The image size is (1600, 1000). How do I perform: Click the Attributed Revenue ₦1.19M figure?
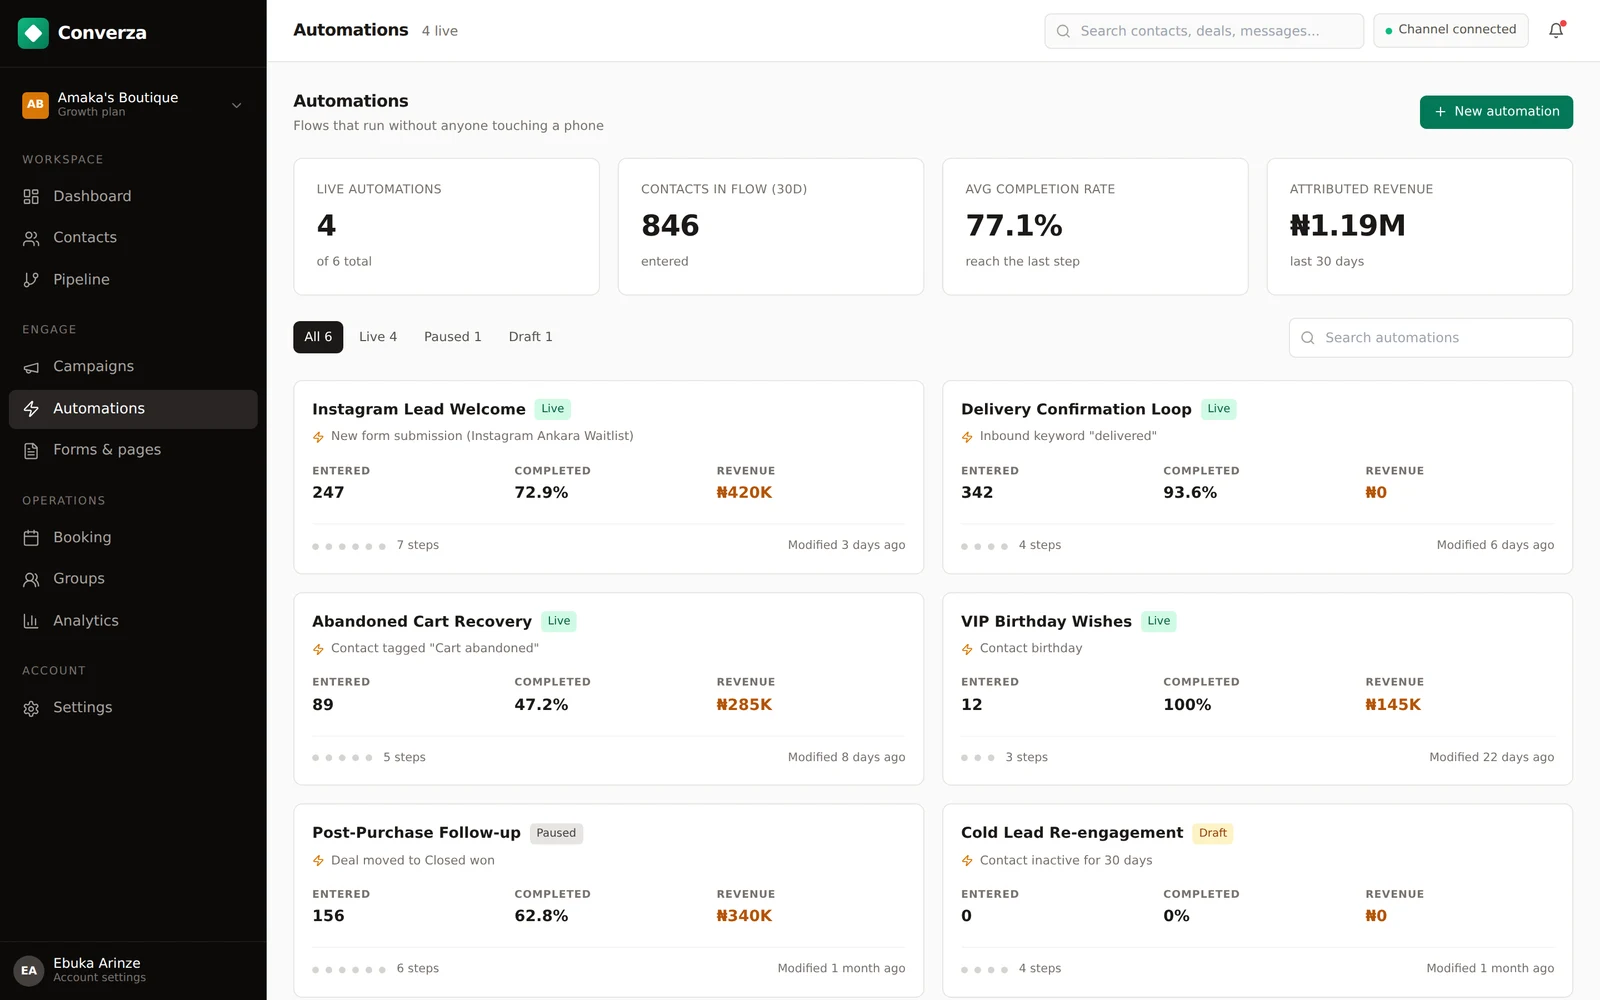pos(1347,226)
